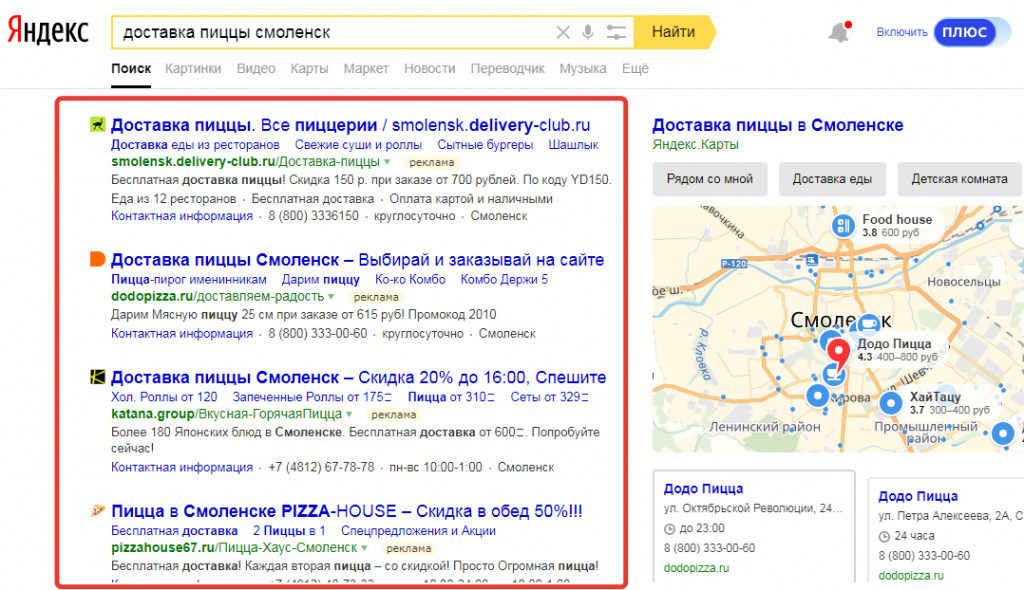Start voice search with the microphone icon
Screen dimensions: 1024x590
pyautogui.click(x=588, y=32)
